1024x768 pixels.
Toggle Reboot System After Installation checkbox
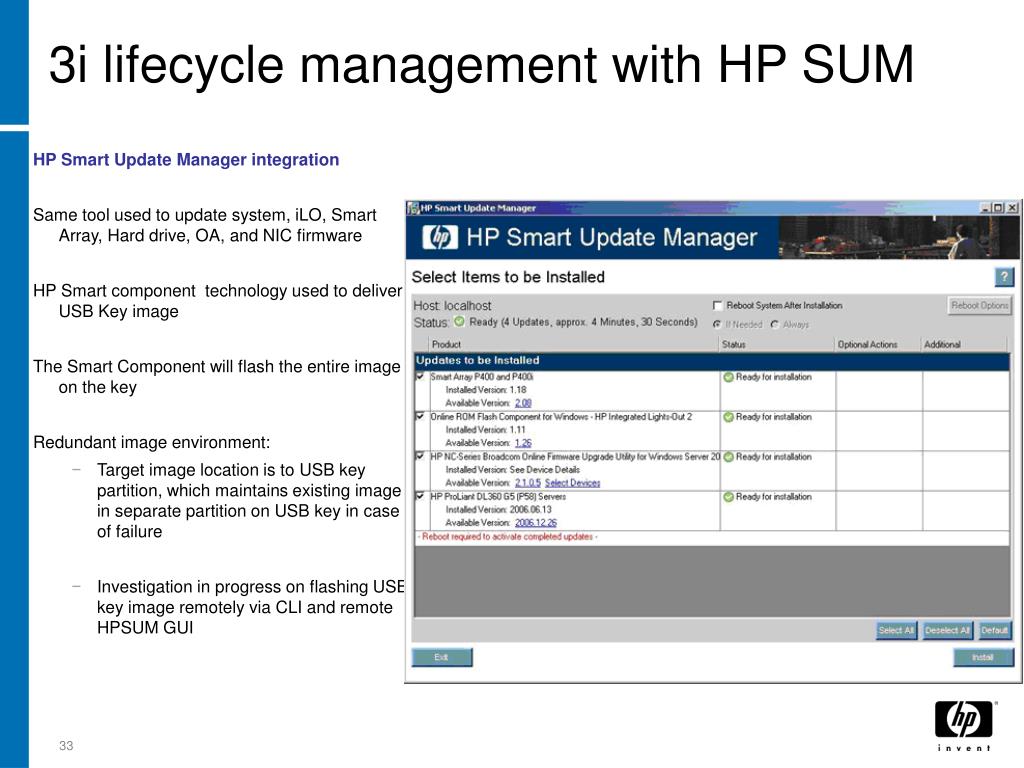[x=717, y=305]
